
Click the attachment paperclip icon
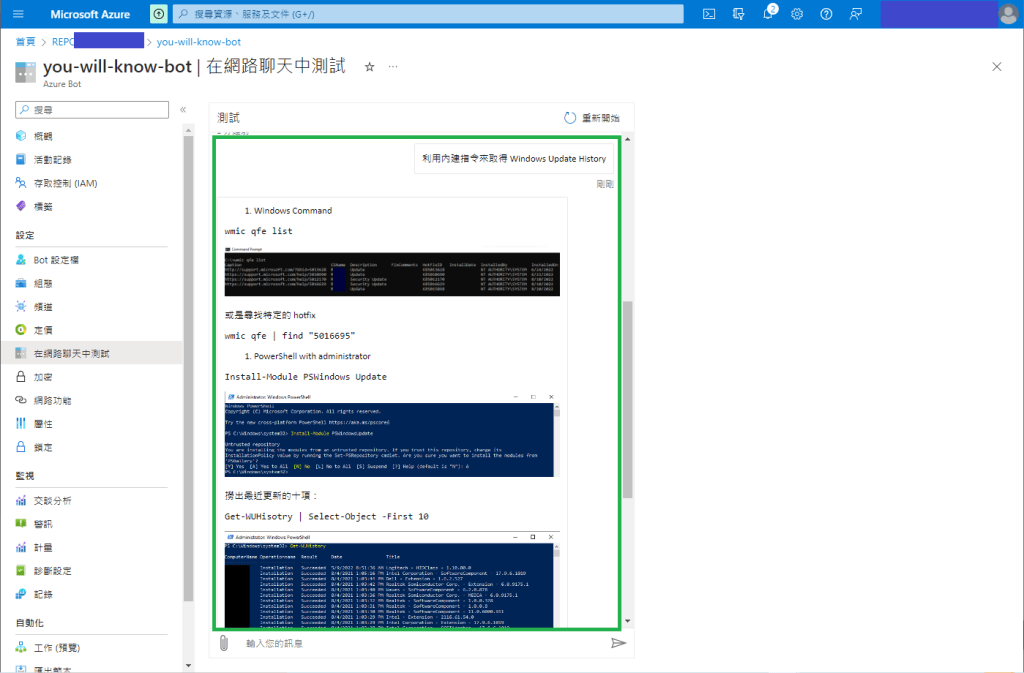coord(224,643)
